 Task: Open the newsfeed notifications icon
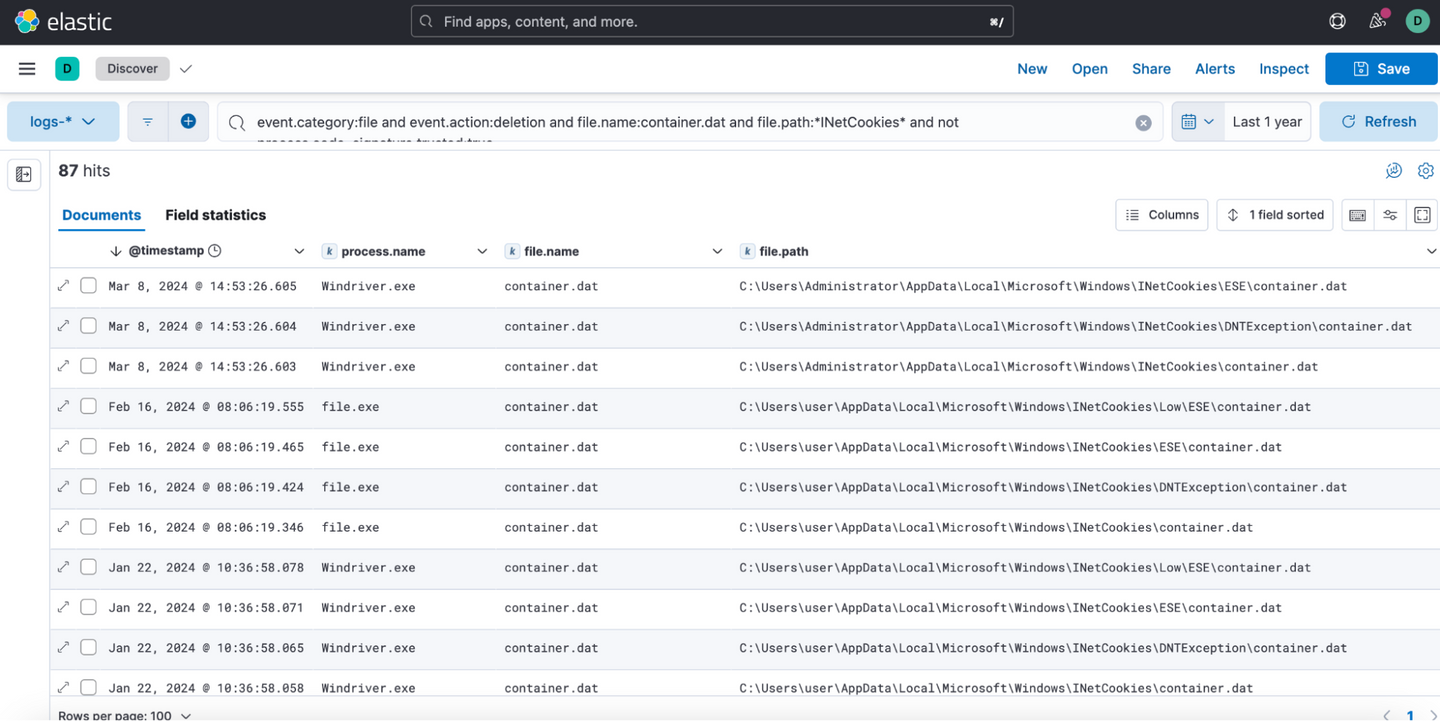tap(1377, 21)
